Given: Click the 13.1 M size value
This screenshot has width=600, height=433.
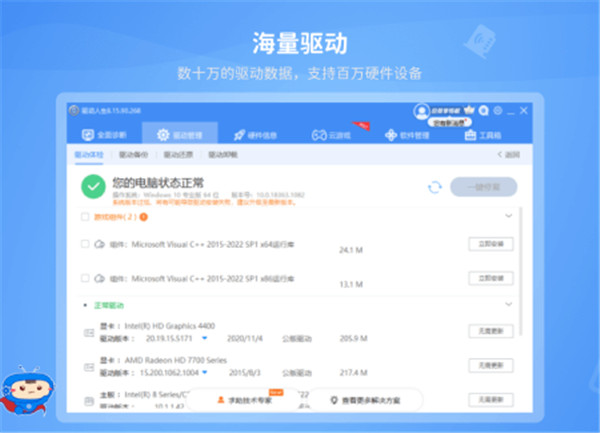Looking at the screenshot, I should pos(351,285).
